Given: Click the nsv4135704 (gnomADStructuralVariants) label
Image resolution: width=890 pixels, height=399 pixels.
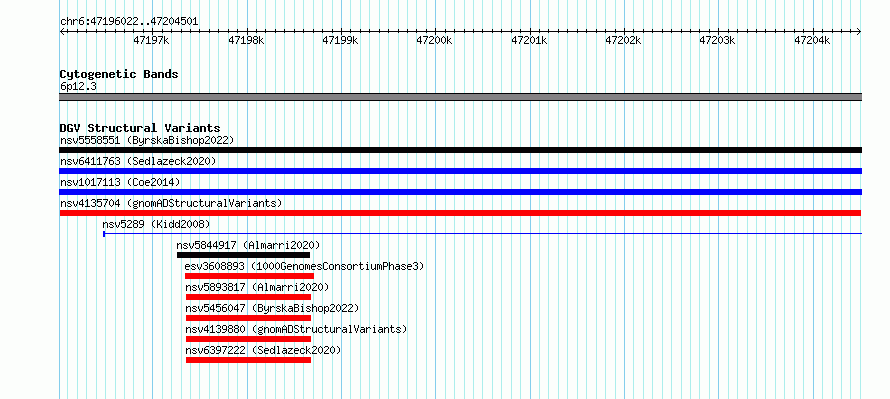Looking at the screenshot, I should [x=171, y=203].
